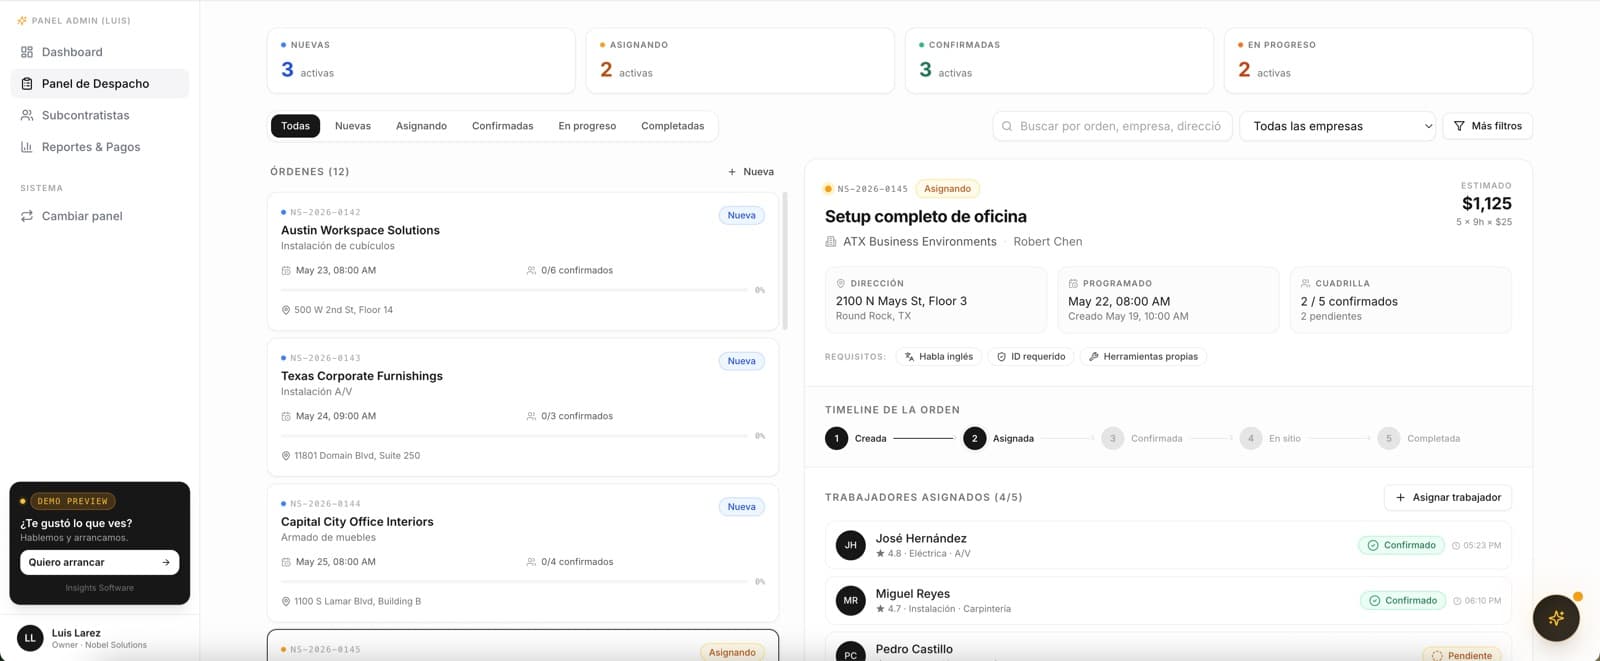Click the Asignando 2 activas summary card

740,61
